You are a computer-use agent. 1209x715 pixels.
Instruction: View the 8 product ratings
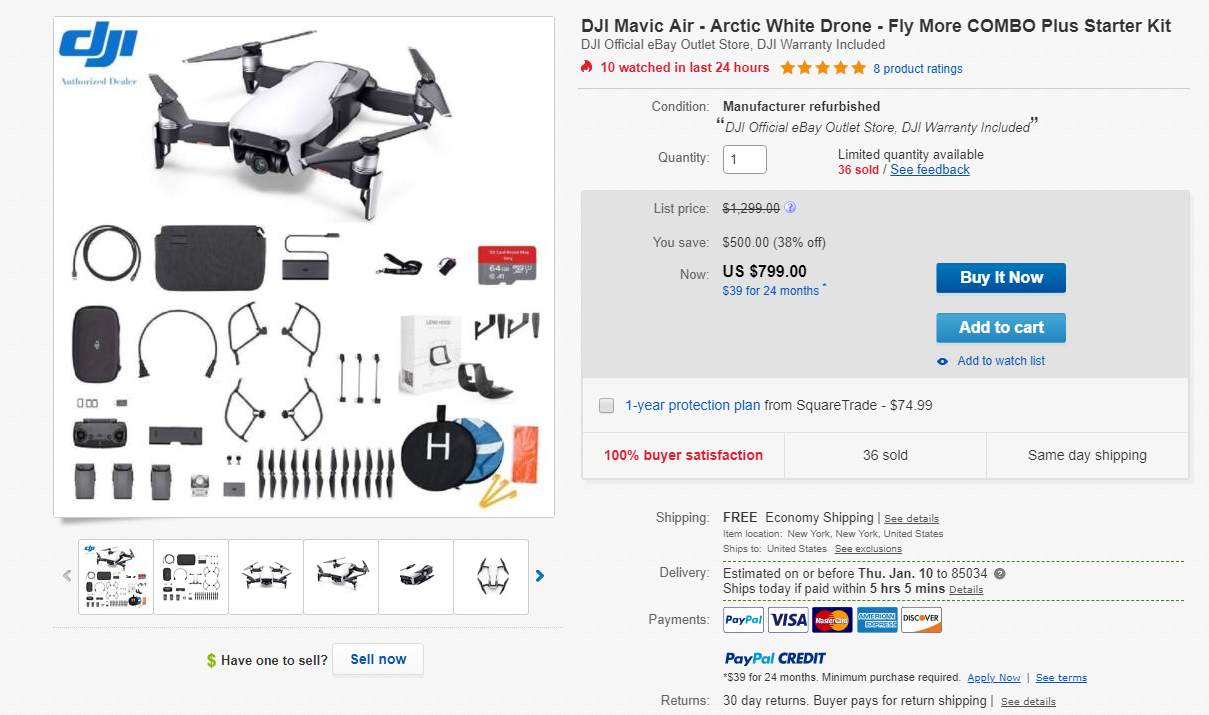click(918, 68)
